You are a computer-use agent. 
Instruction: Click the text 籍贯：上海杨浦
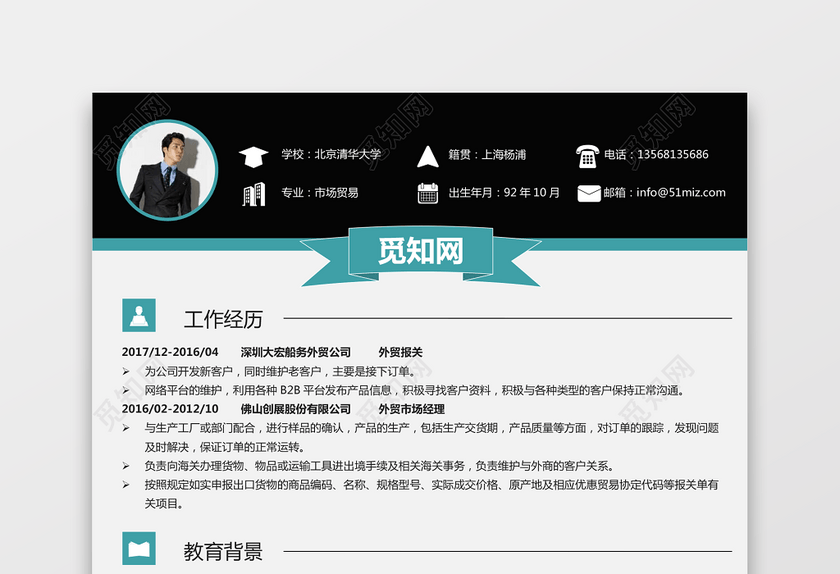(487, 154)
